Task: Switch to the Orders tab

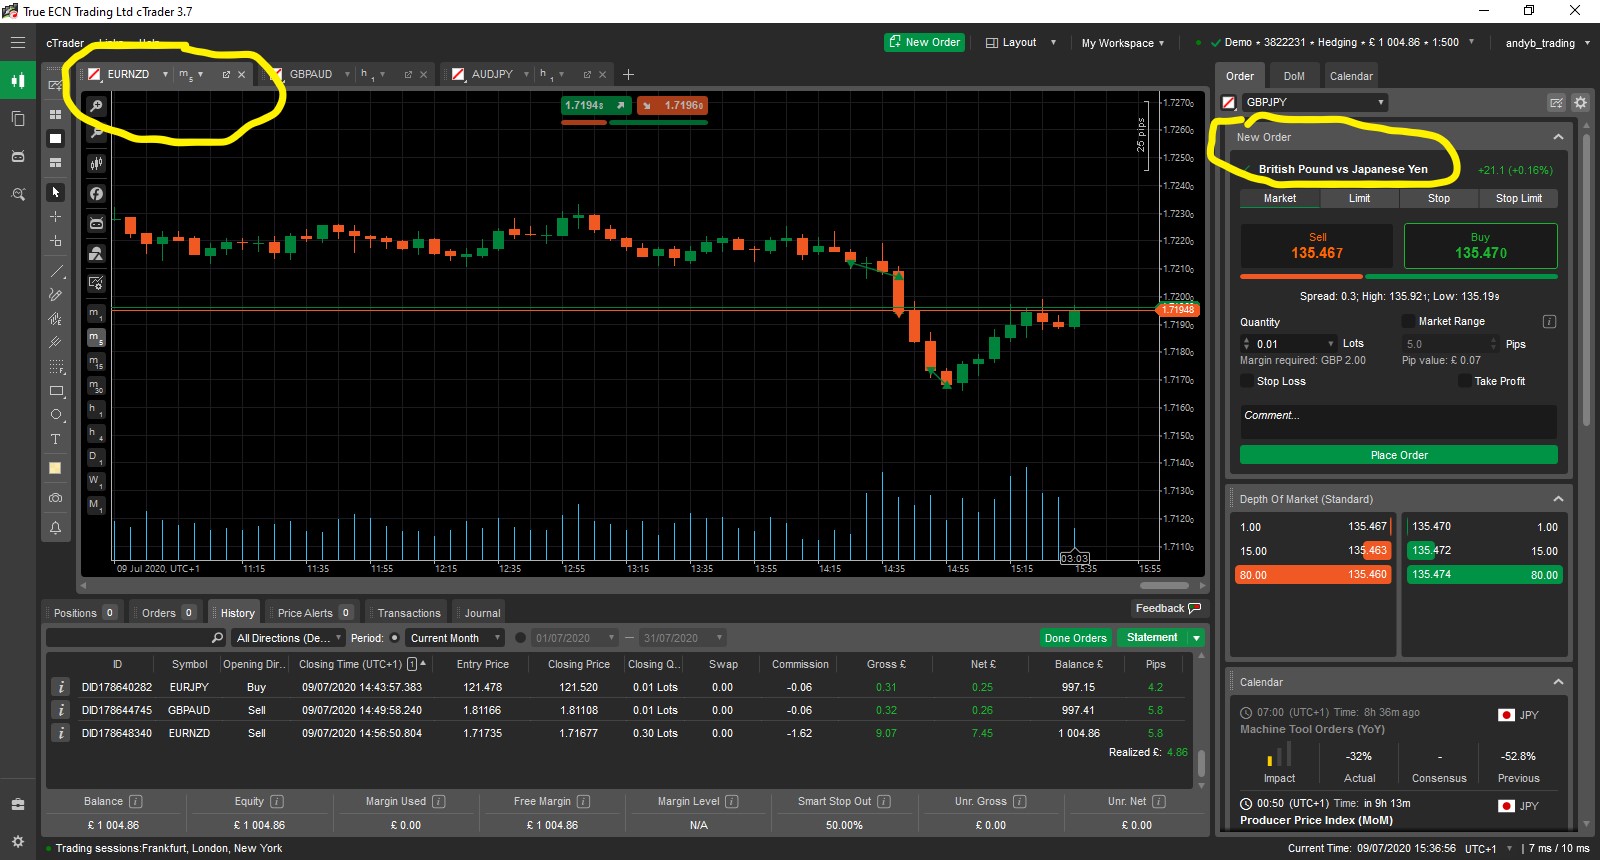Action: click(167, 613)
